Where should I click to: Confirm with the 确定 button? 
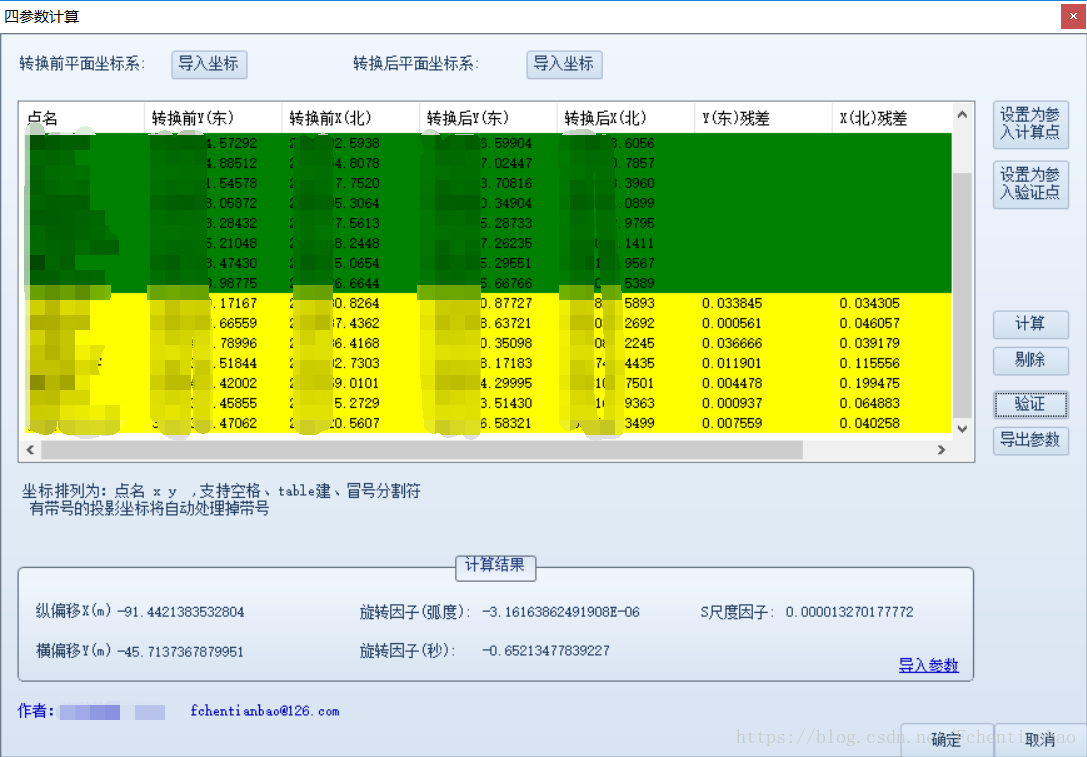click(x=946, y=740)
